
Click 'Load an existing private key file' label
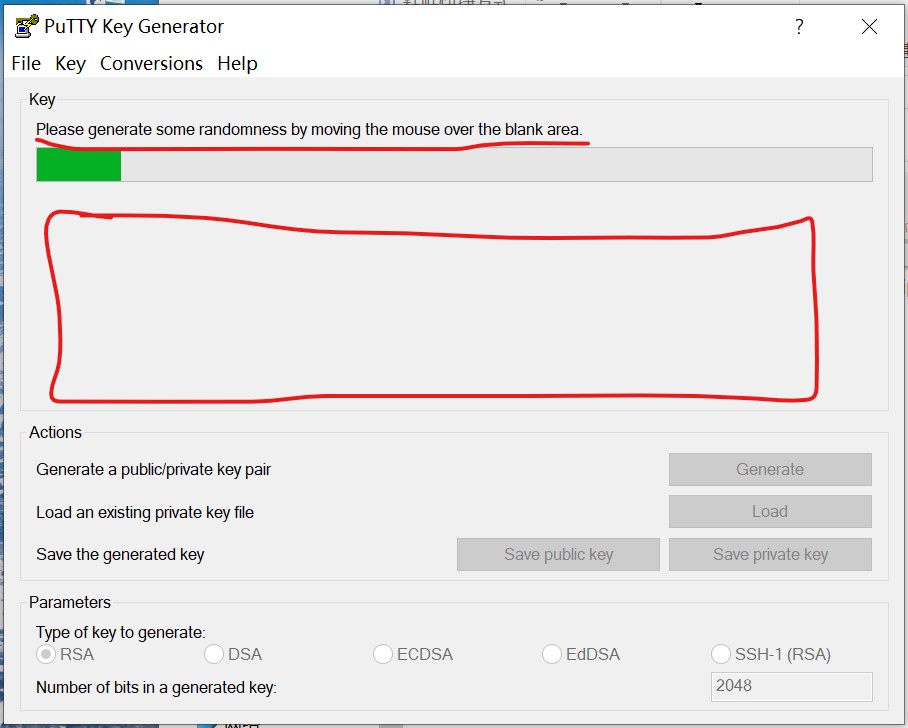click(x=145, y=512)
